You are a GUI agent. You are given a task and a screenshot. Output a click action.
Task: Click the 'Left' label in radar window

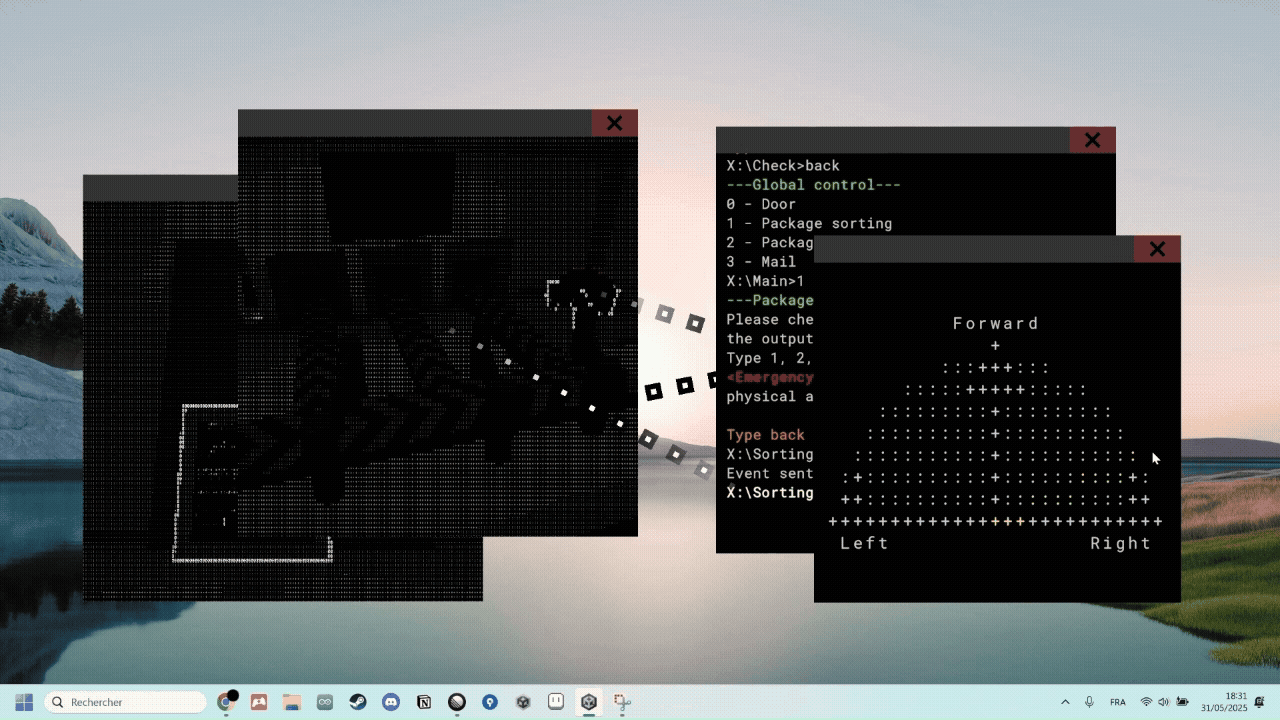pyautogui.click(x=864, y=543)
